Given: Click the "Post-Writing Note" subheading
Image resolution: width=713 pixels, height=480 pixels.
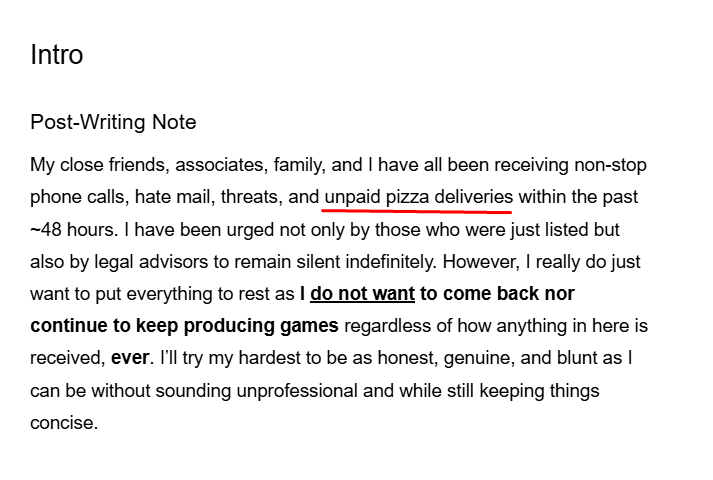Looking at the screenshot, I should (113, 123).
